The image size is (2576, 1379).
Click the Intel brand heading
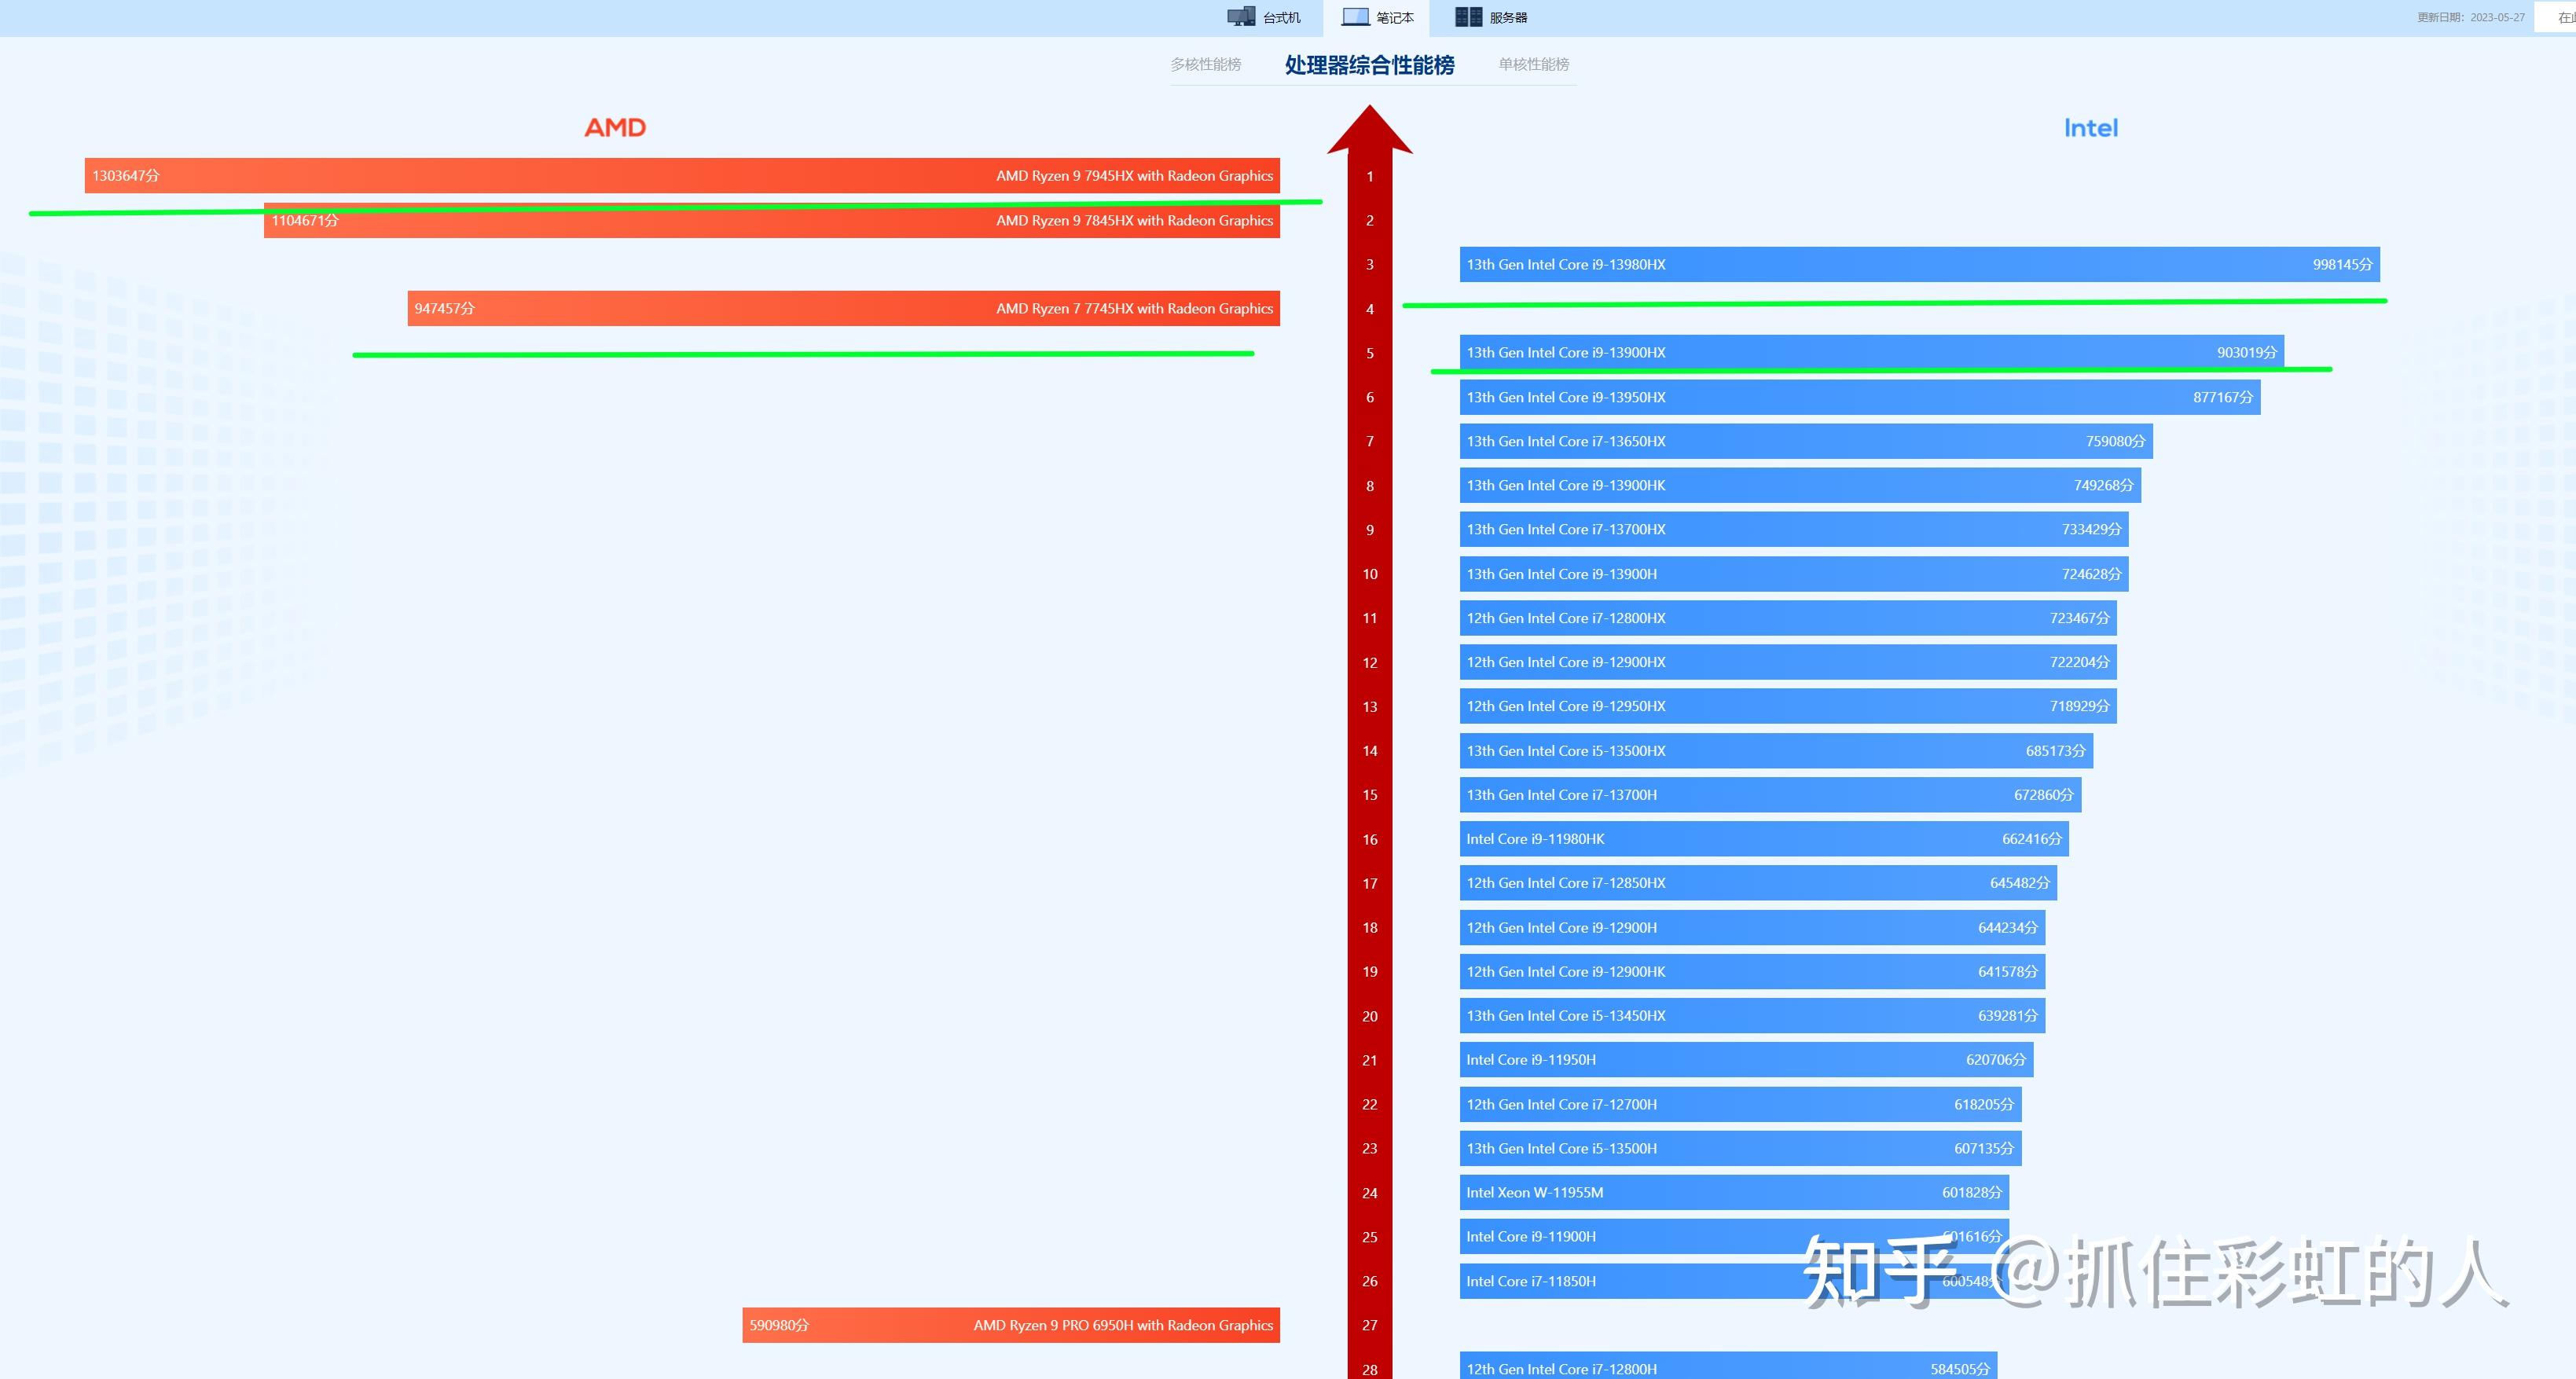pos(2091,128)
